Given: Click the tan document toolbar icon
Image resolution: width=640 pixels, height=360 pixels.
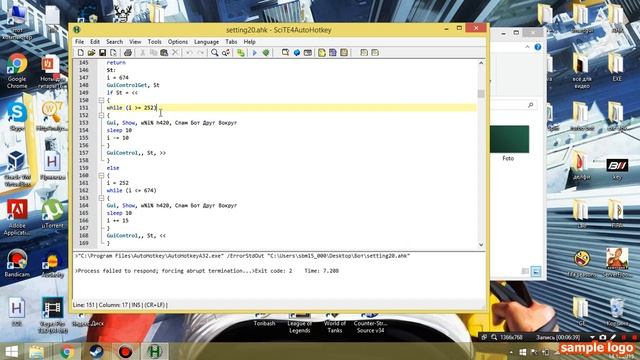Looking at the screenshot, I should (344, 53).
